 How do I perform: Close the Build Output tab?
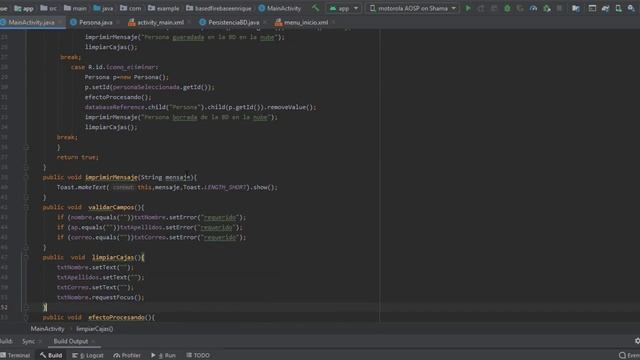93,341
